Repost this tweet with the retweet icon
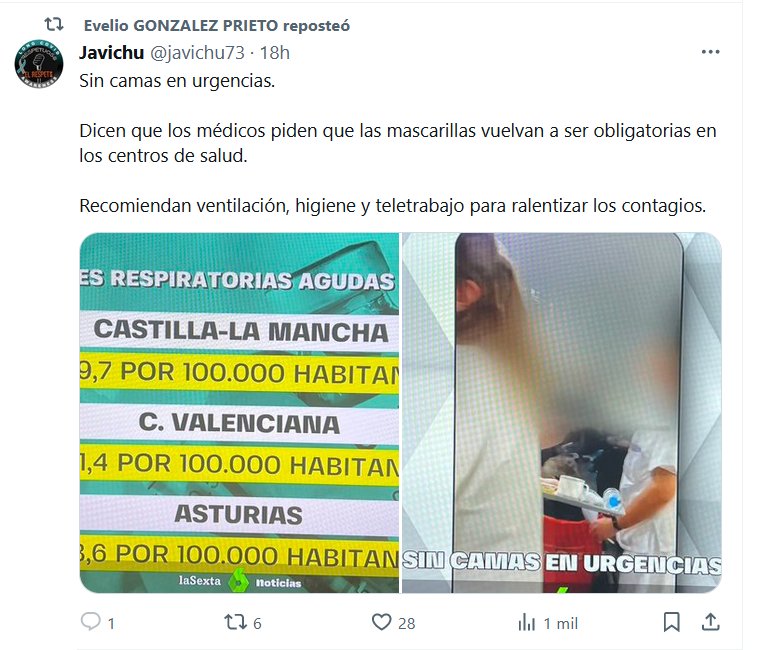 click(x=236, y=622)
